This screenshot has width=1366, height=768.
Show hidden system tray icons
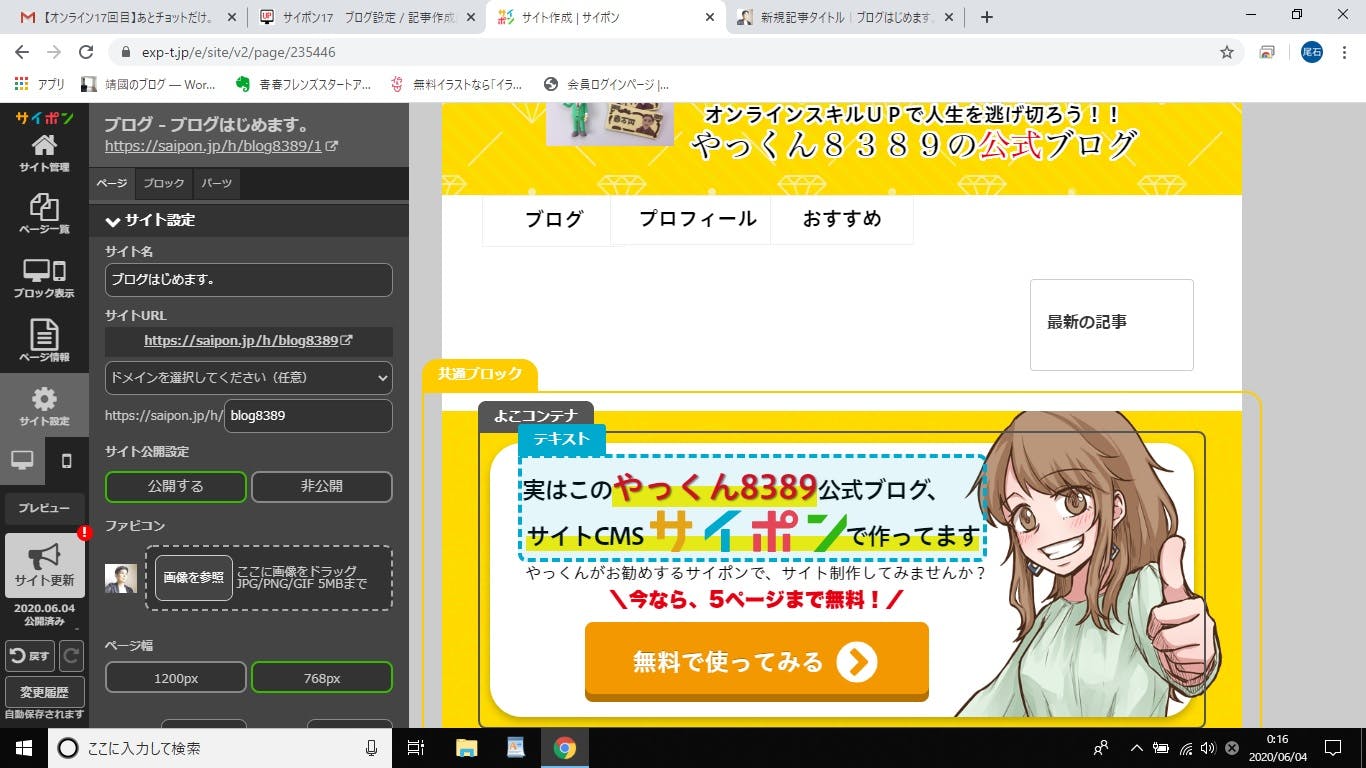click(x=1136, y=748)
